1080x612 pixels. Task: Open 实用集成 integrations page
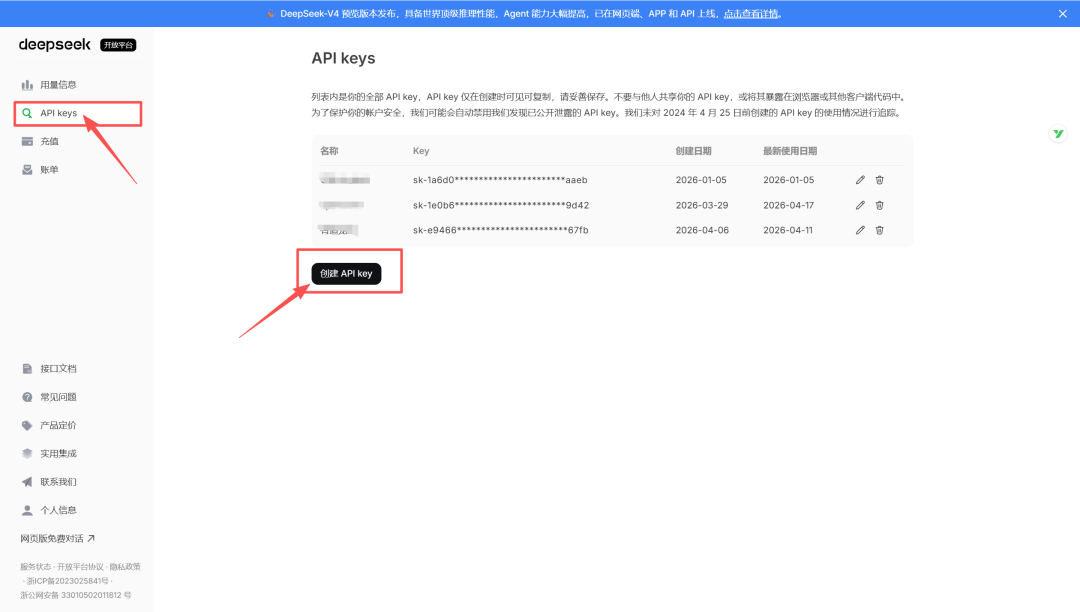(58, 453)
